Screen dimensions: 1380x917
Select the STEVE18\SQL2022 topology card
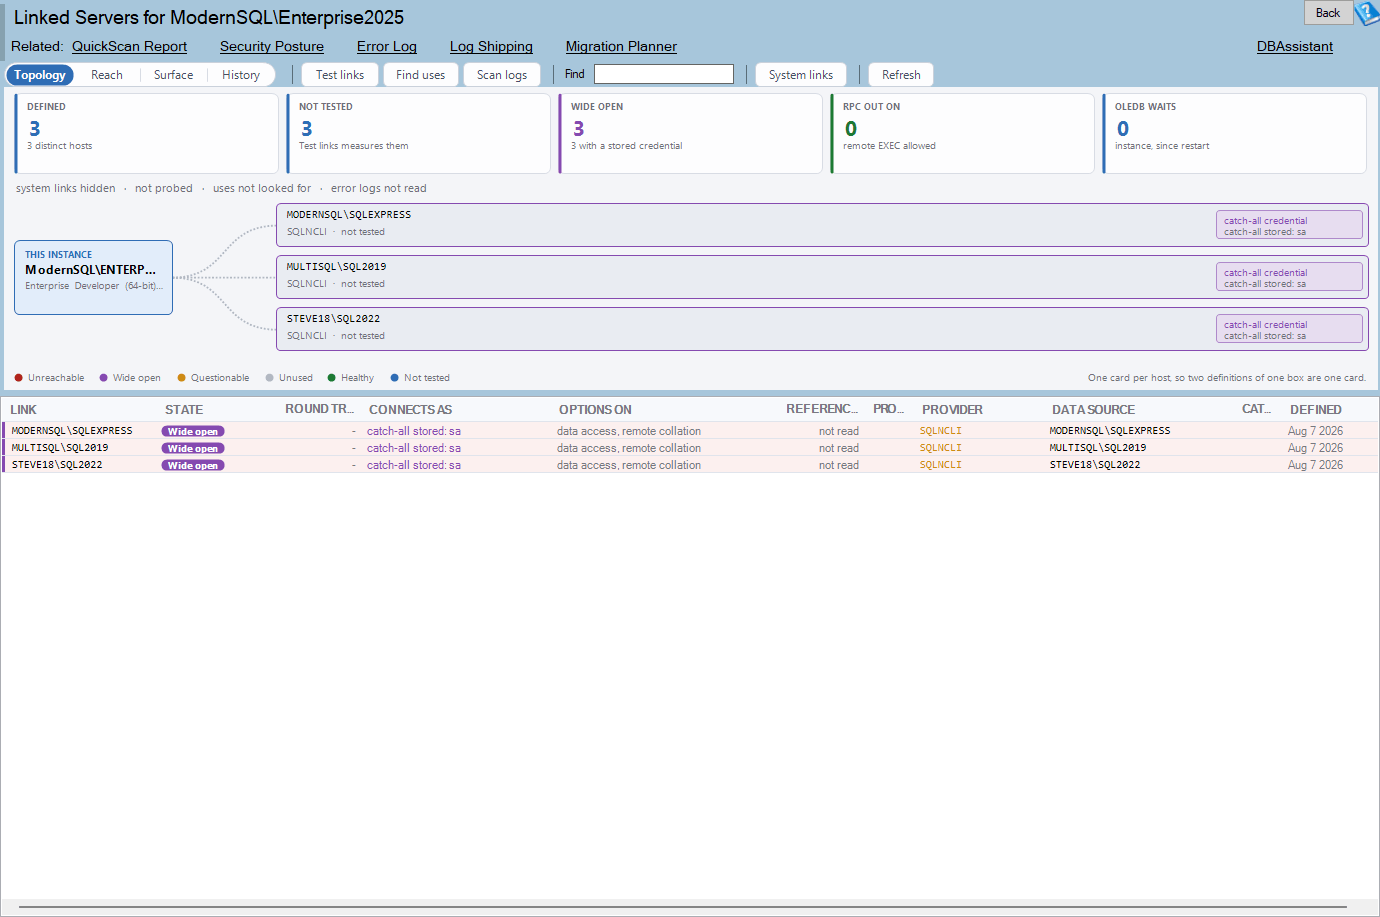coord(822,329)
